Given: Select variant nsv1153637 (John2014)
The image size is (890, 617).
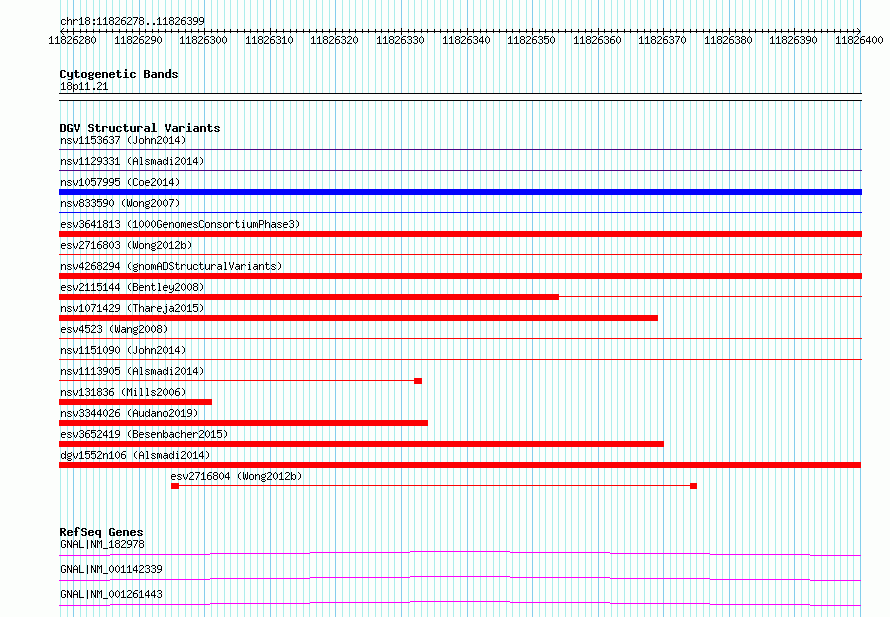Looking at the screenshot, I should (x=123, y=140).
